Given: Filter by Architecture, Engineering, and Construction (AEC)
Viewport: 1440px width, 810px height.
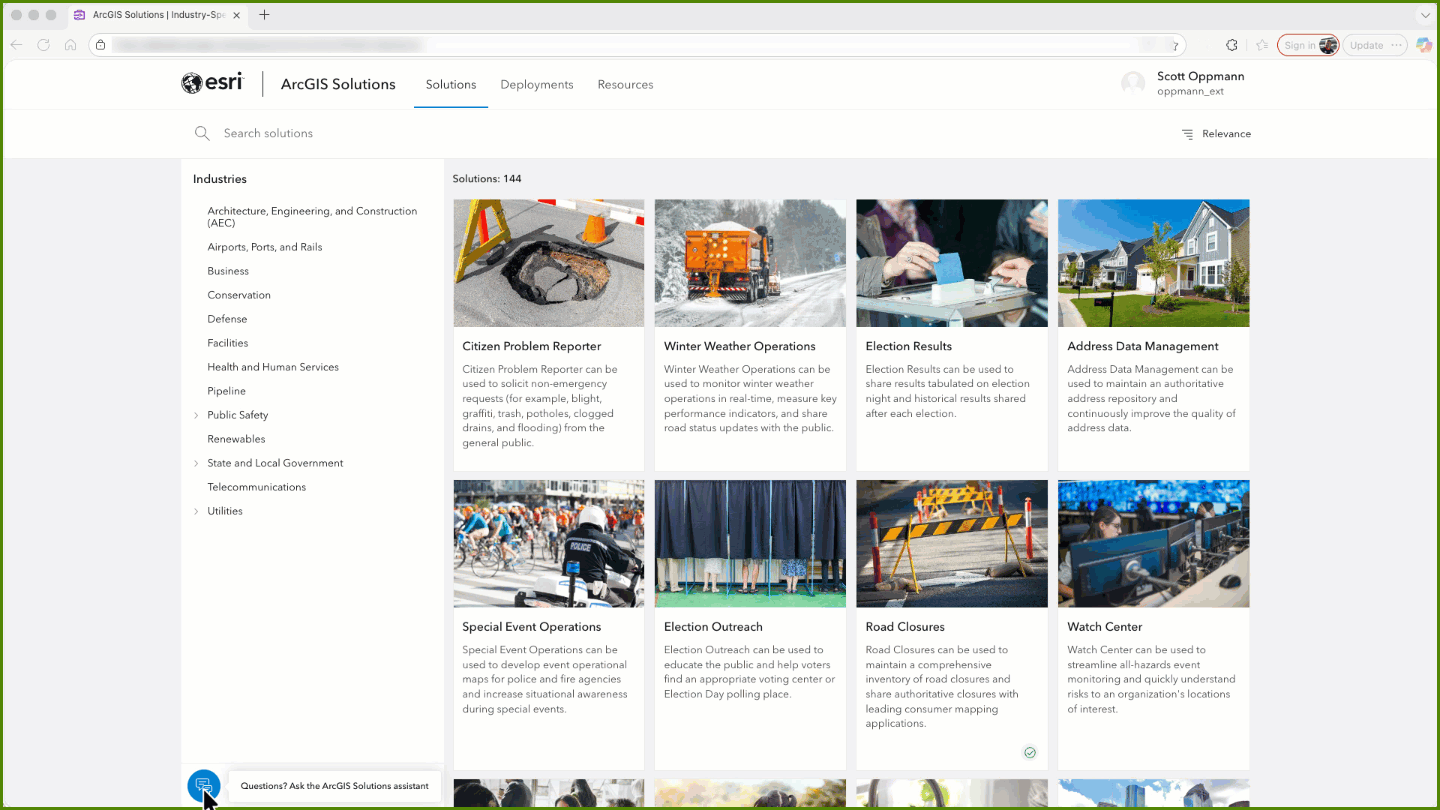Looking at the screenshot, I should click(312, 217).
